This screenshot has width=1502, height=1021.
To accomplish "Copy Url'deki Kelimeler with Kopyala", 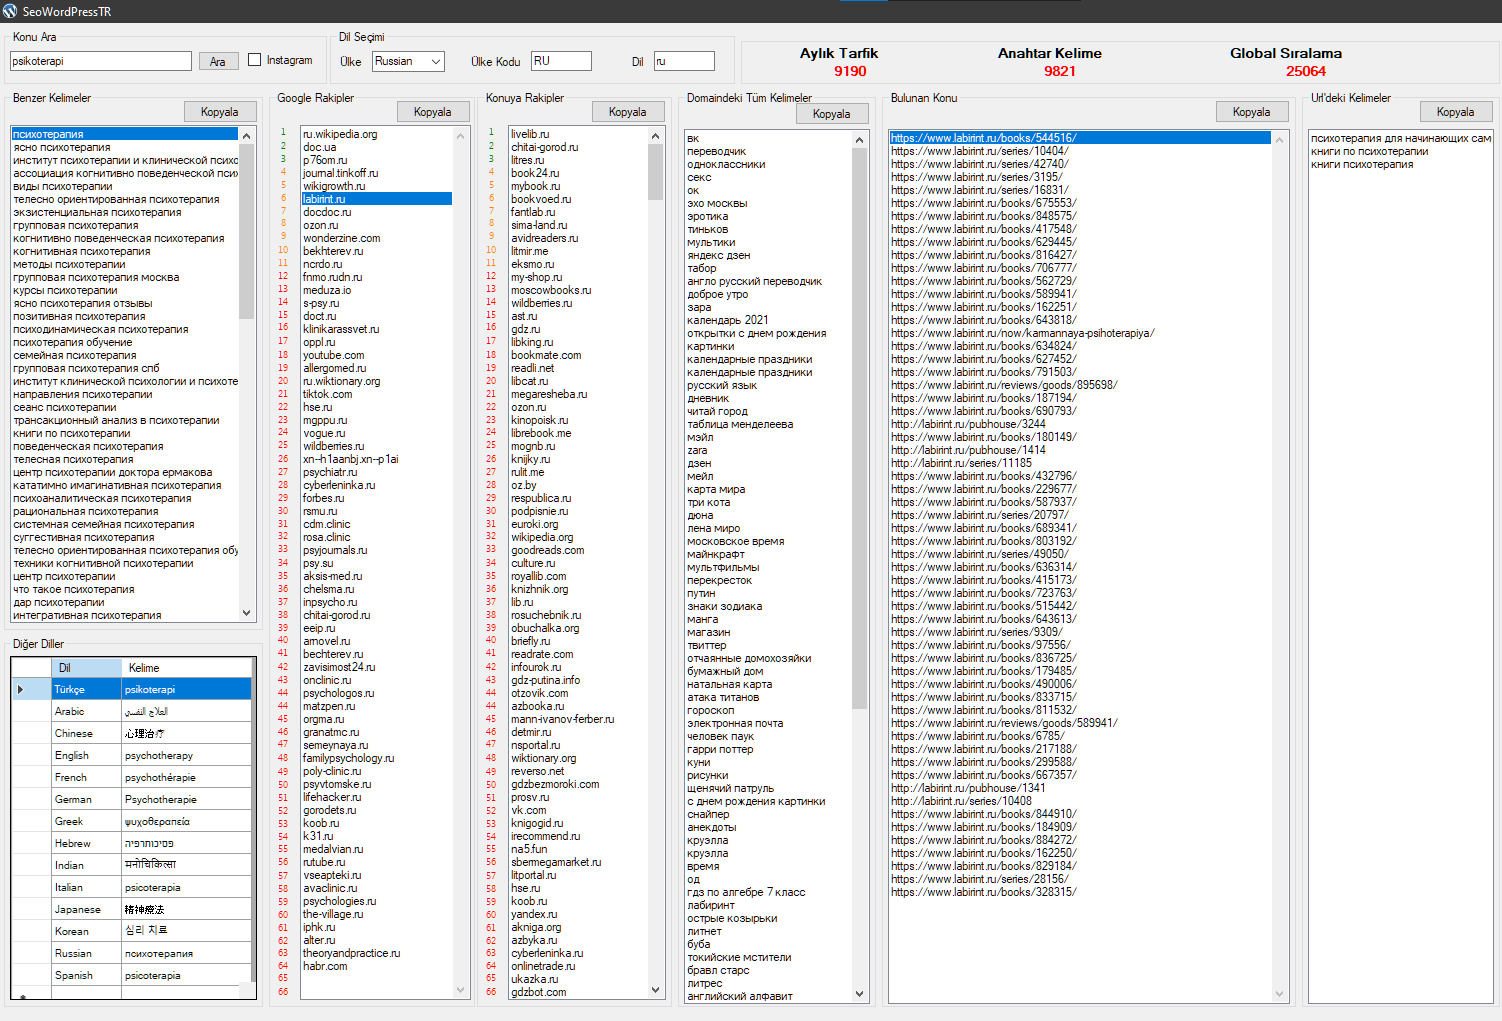I will click(x=1455, y=112).
